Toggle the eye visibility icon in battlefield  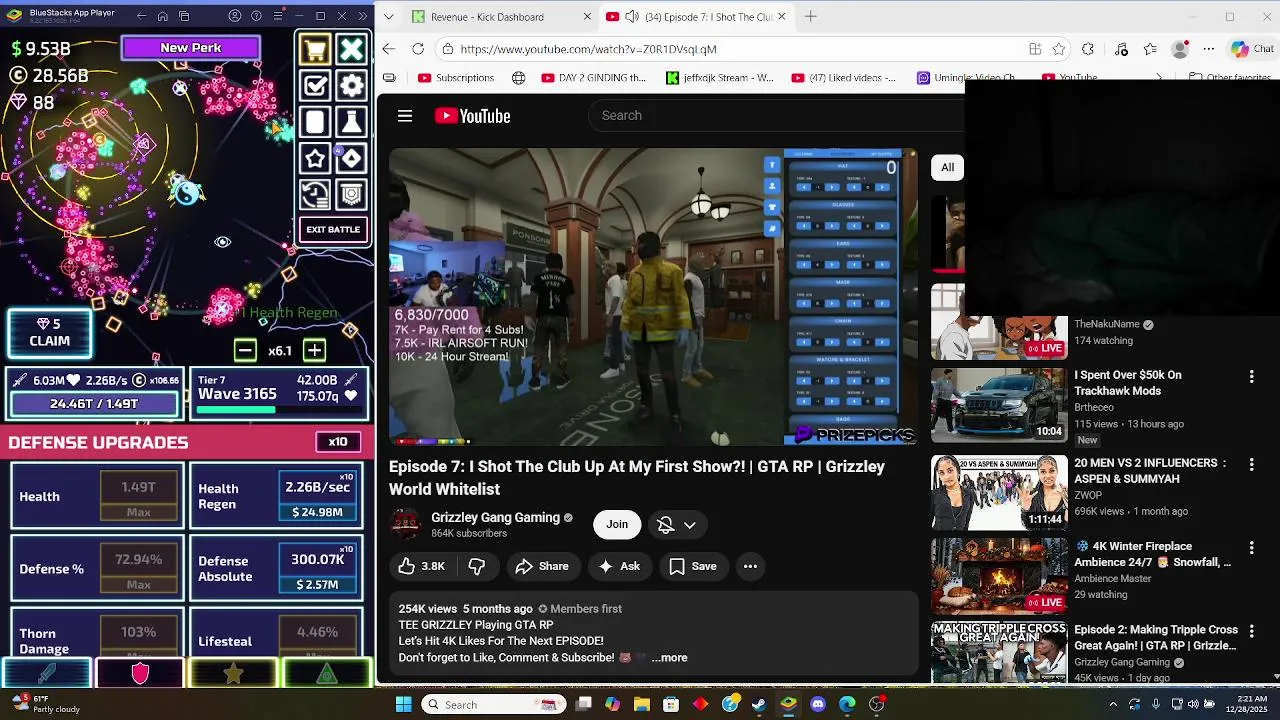click(x=222, y=242)
